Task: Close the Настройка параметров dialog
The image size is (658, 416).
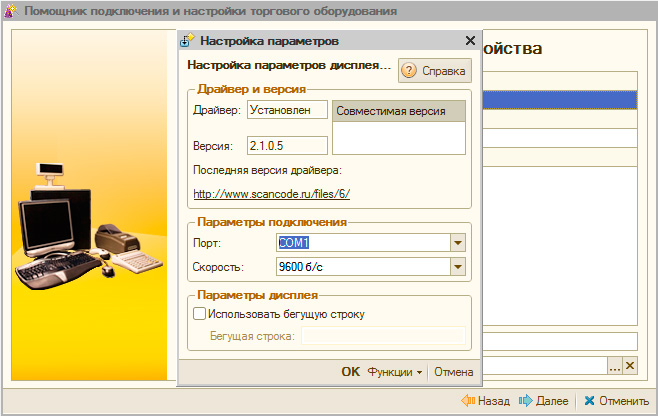Action: coord(470,41)
